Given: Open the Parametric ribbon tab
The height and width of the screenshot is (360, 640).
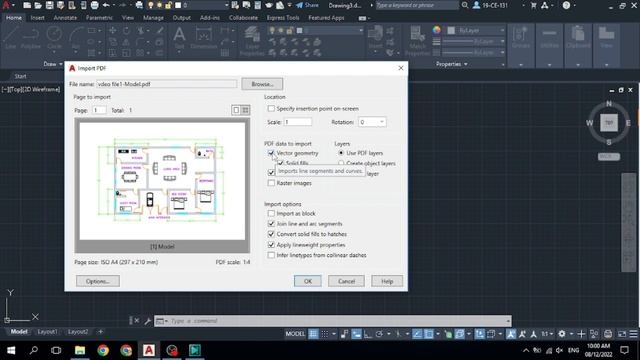Looking at the screenshot, I should 99,18.
